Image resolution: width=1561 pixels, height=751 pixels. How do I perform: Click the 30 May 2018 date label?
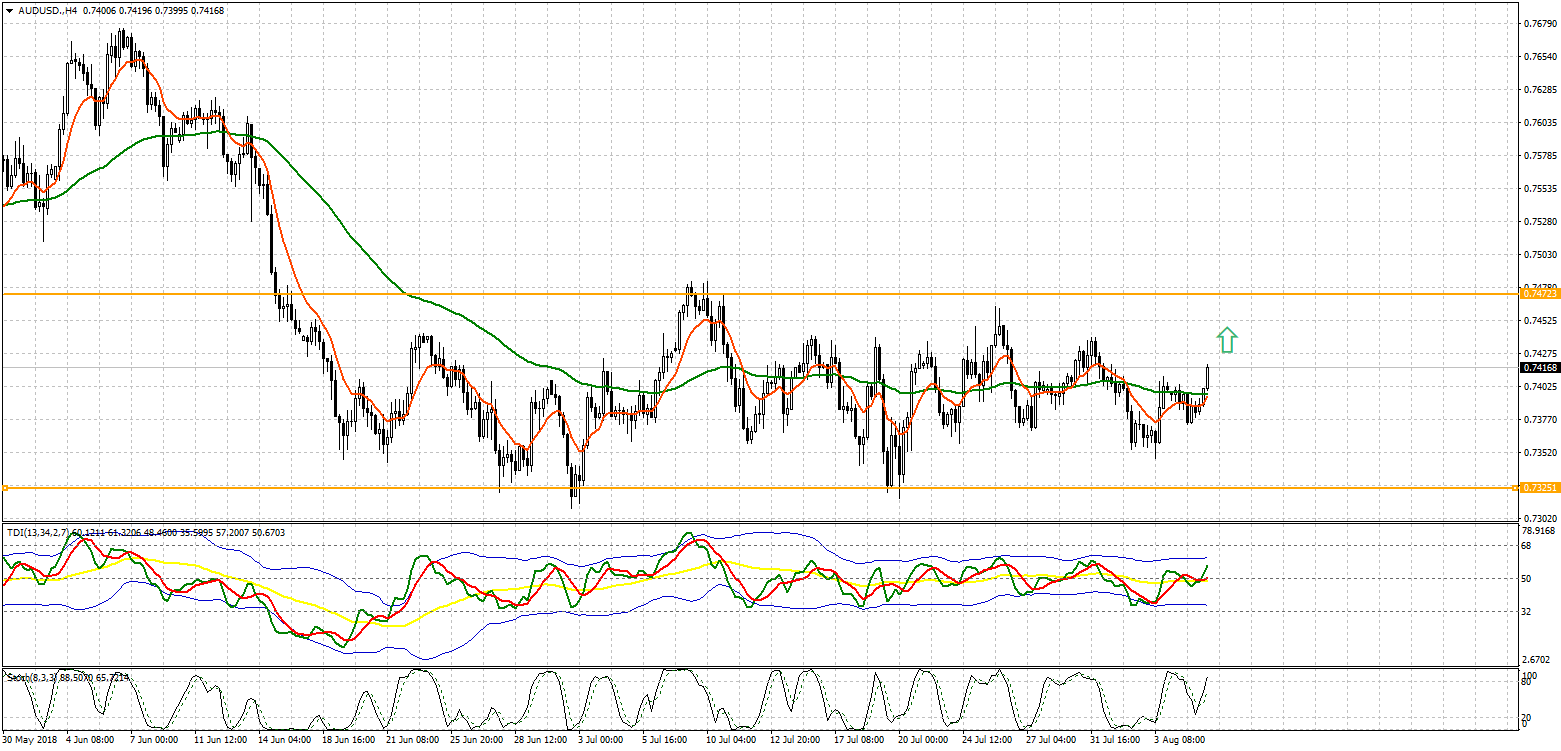29,741
